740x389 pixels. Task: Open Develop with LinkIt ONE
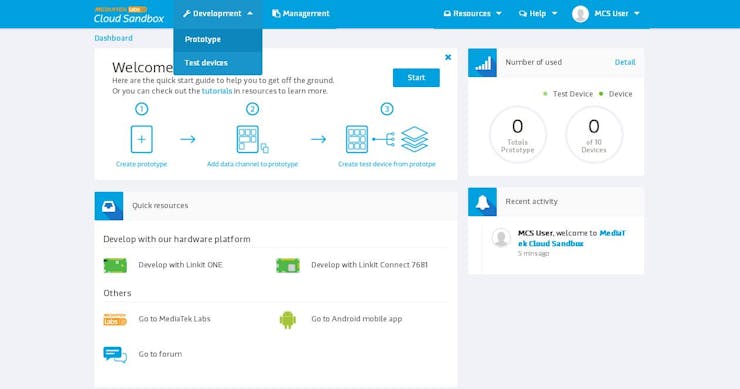(x=180, y=265)
